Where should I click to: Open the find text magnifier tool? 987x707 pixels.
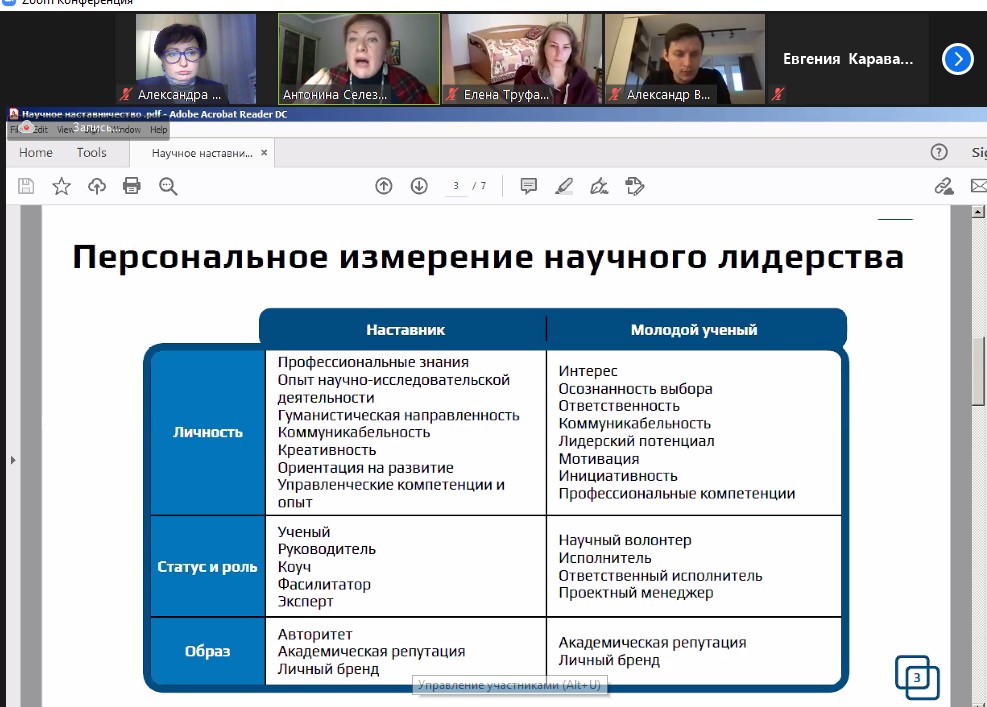click(167, 186)
